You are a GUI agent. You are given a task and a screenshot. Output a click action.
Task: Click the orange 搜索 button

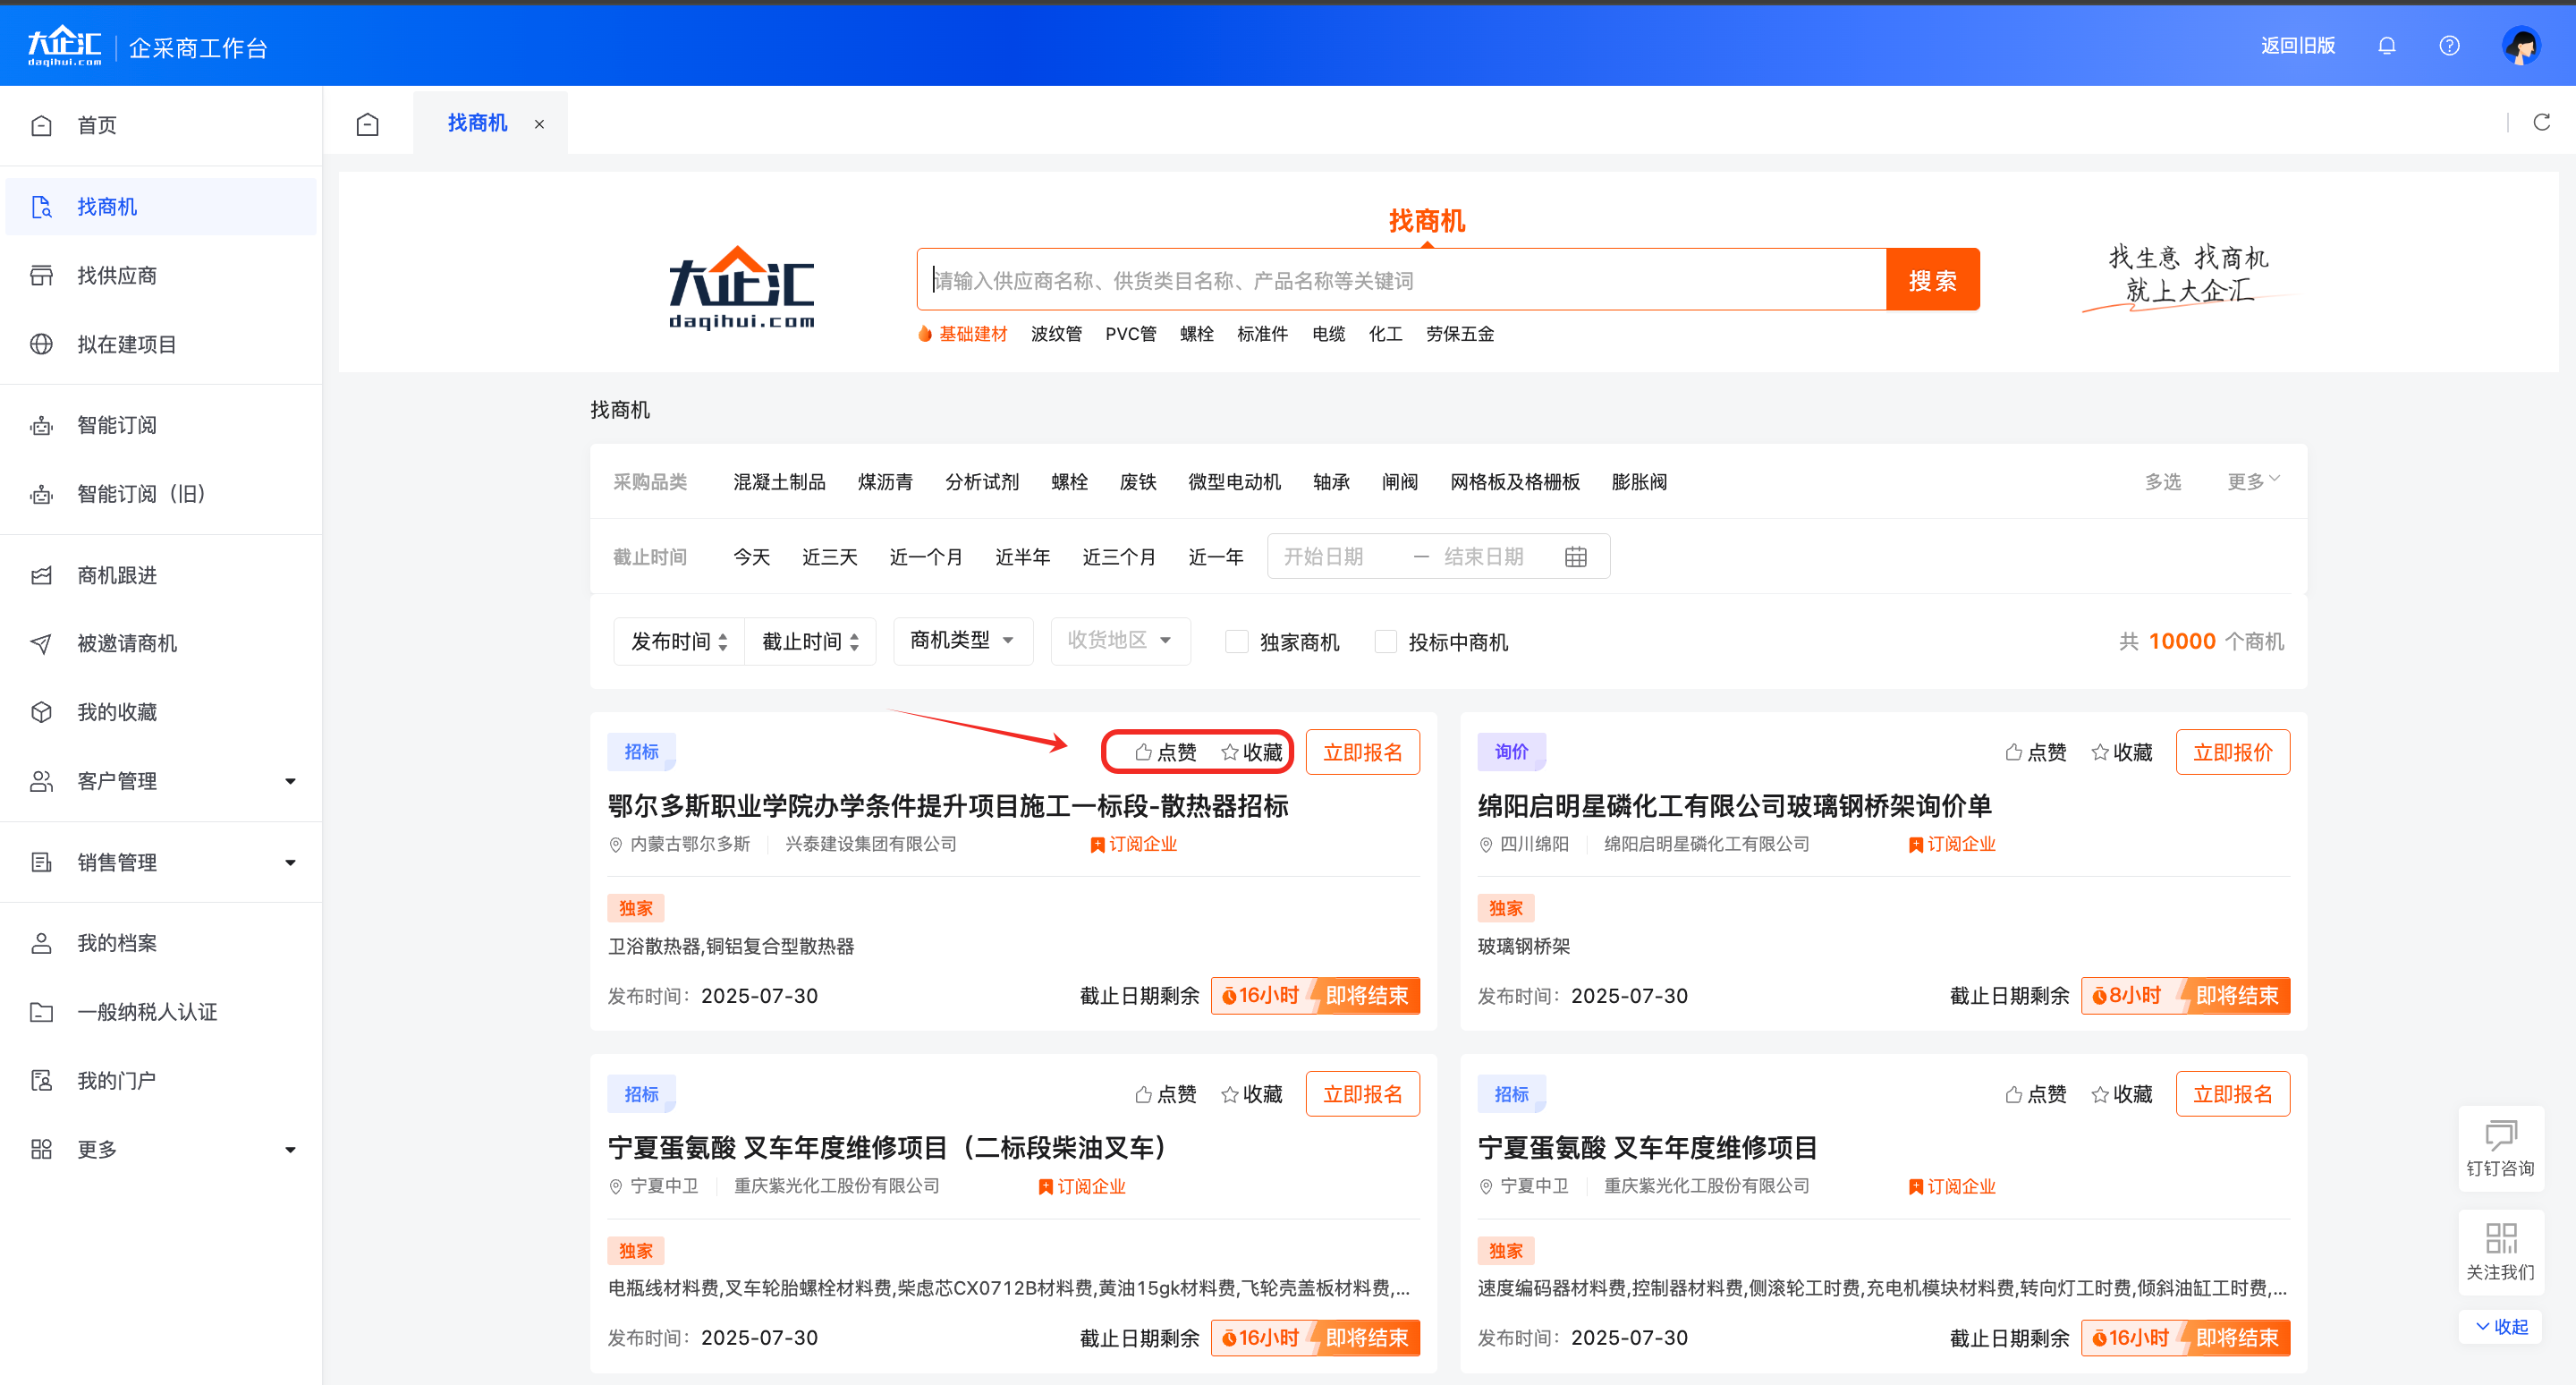(x=1932, y=280)
